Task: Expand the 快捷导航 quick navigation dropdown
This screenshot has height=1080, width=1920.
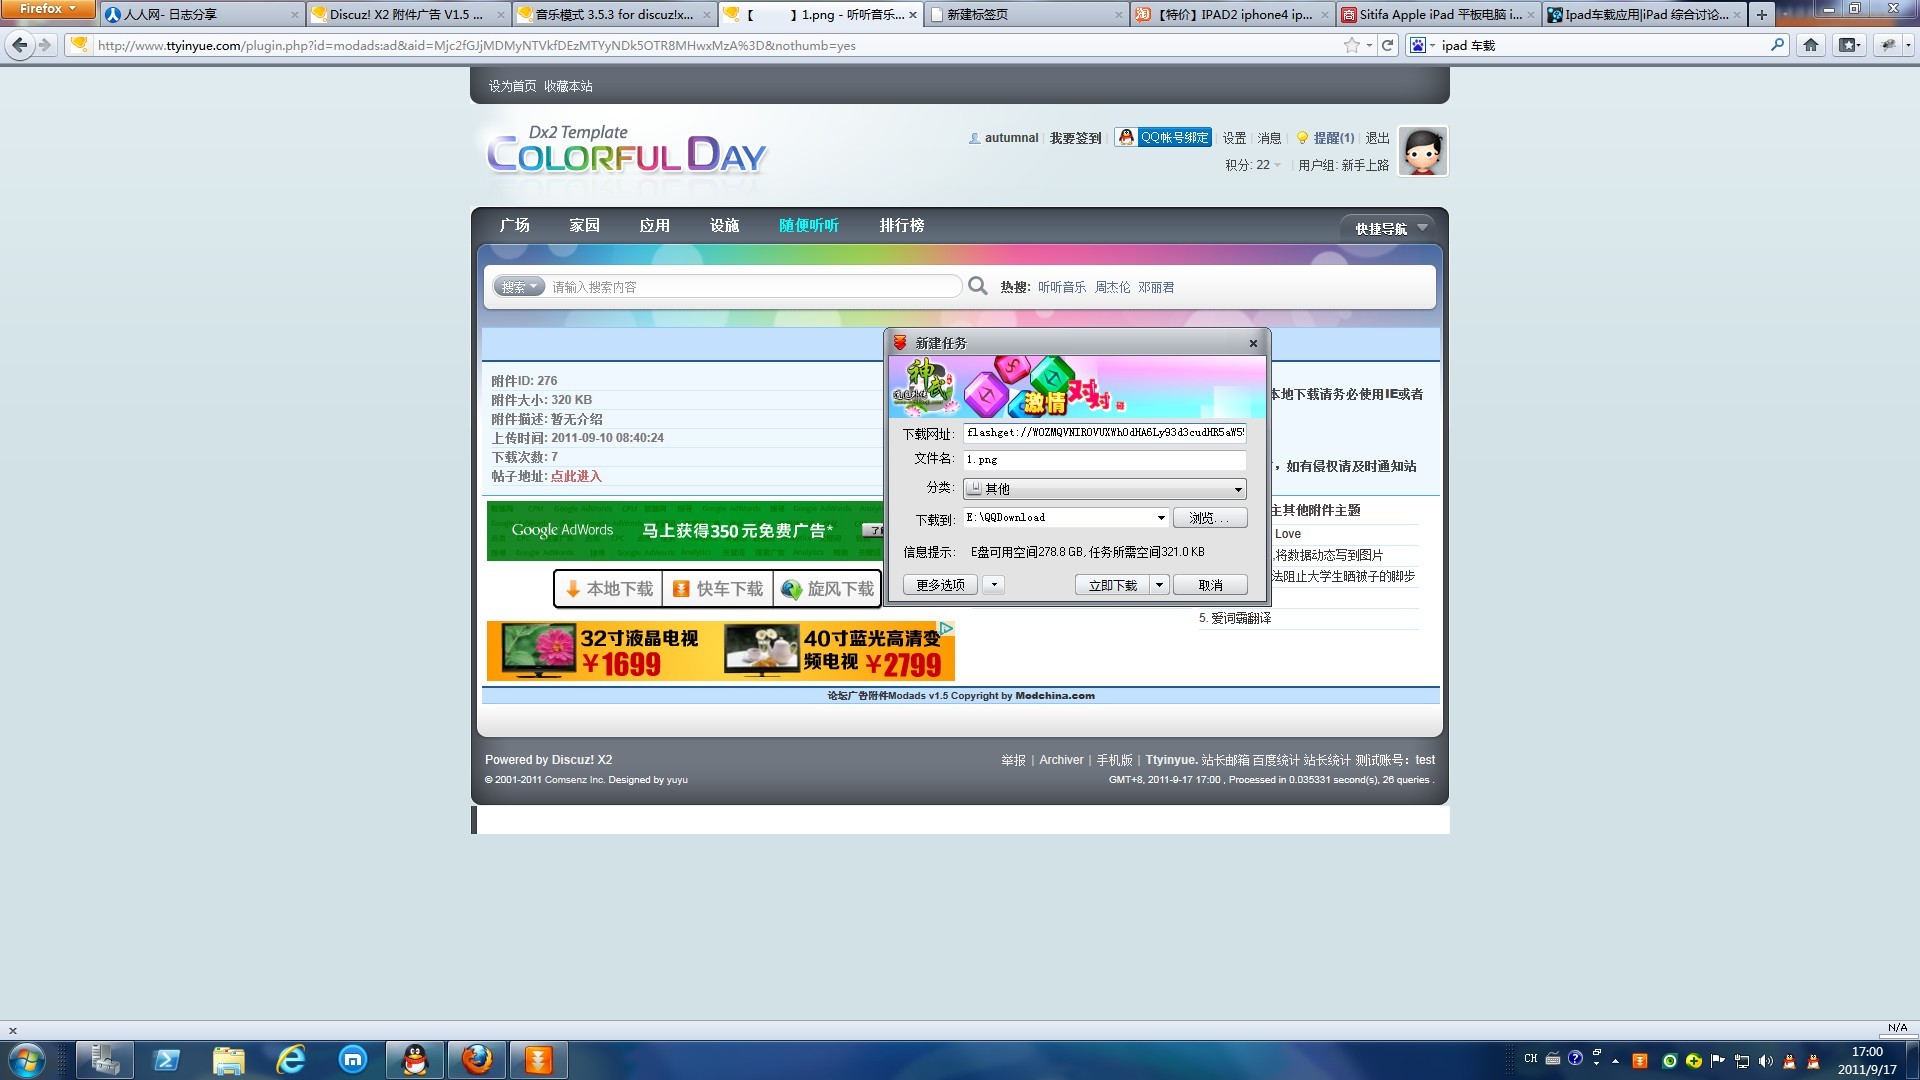Action: 1390,228
